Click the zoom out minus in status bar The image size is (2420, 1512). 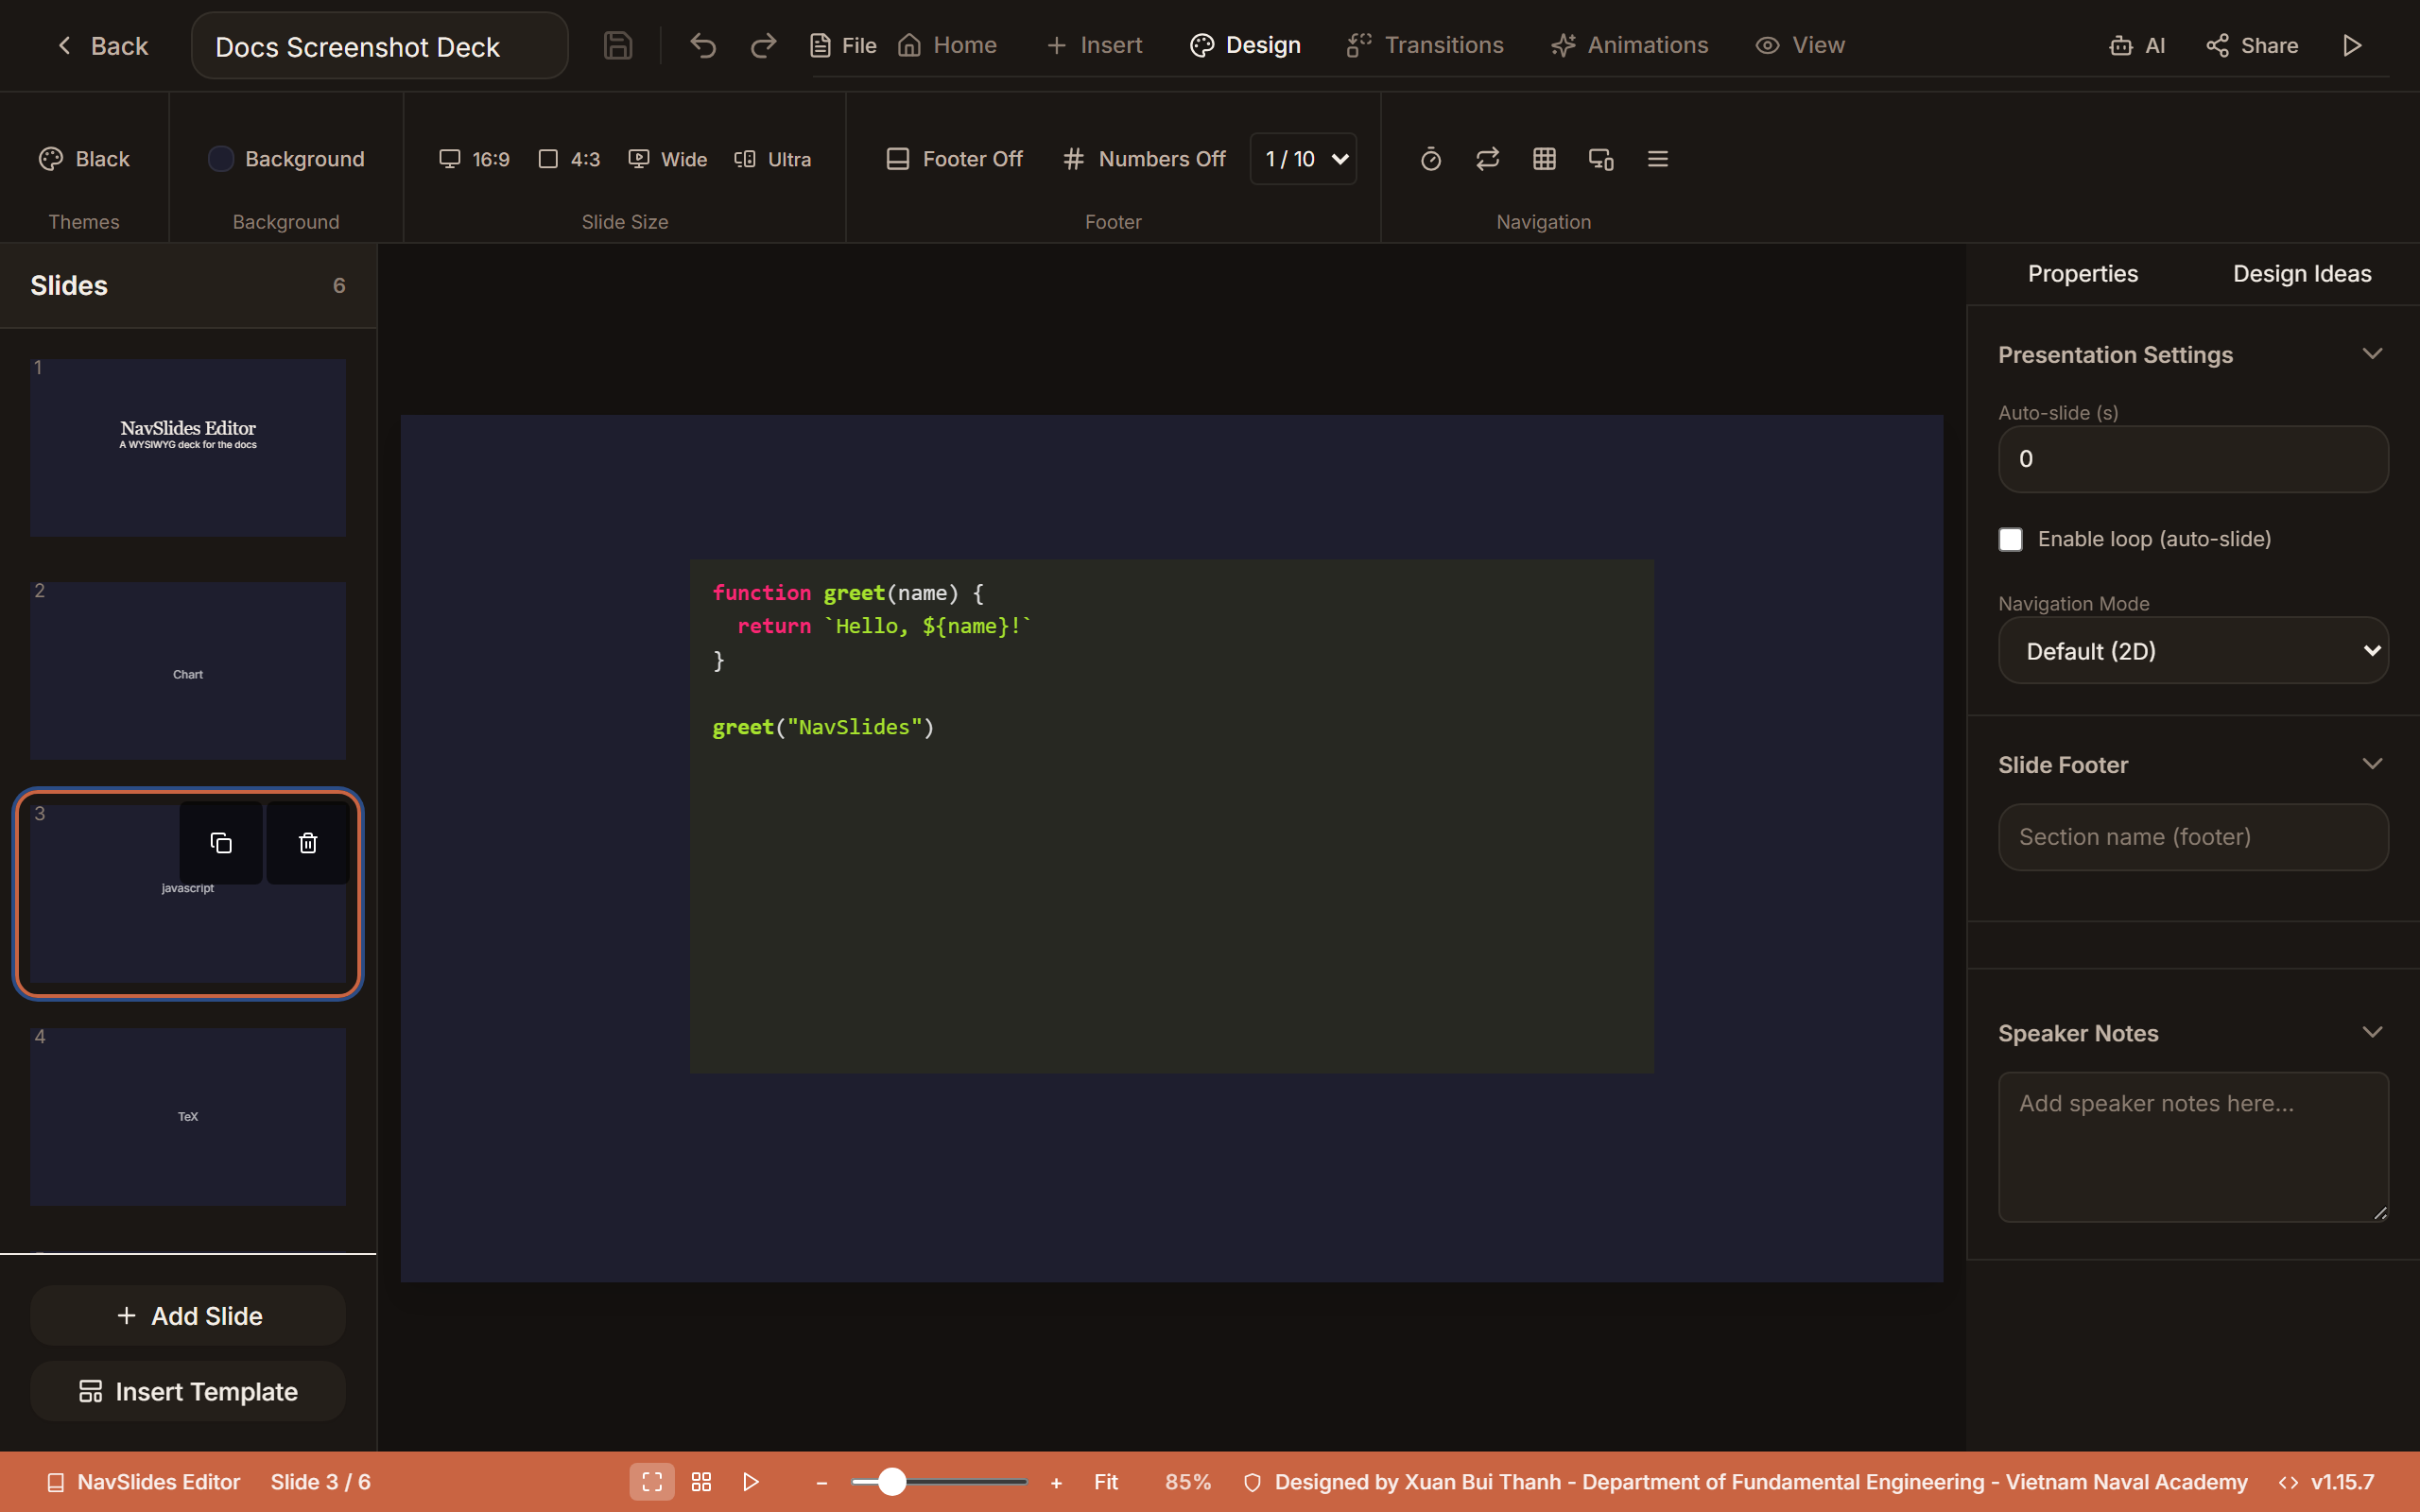click(822, 1483)
